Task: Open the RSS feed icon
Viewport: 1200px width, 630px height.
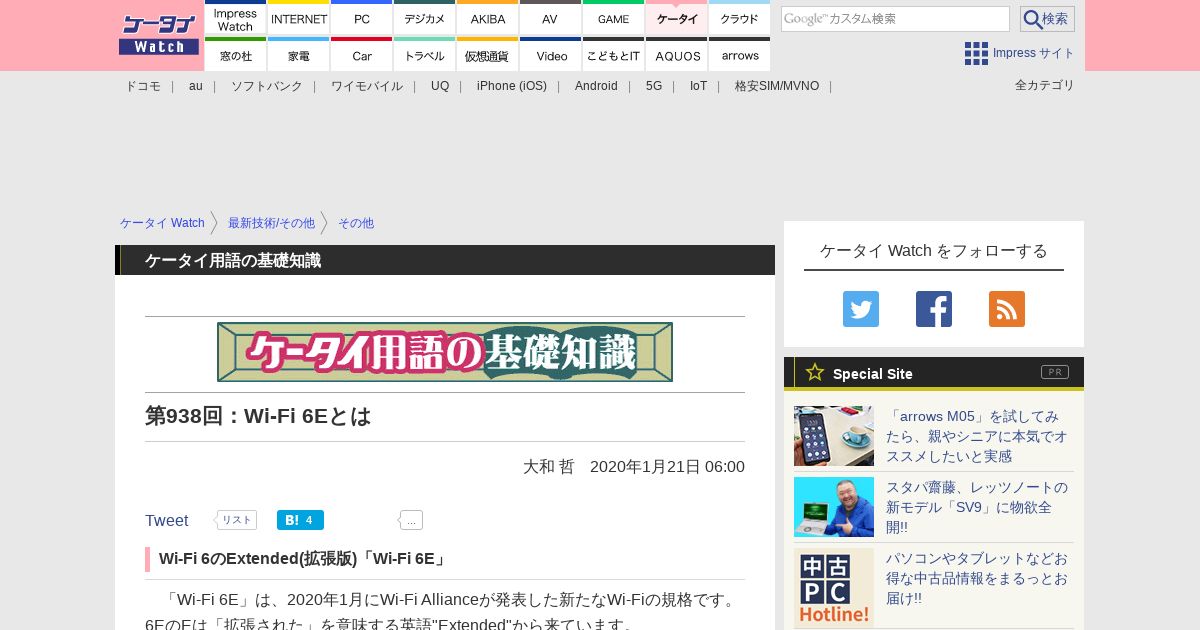Action: click(x=1007, y=309)
